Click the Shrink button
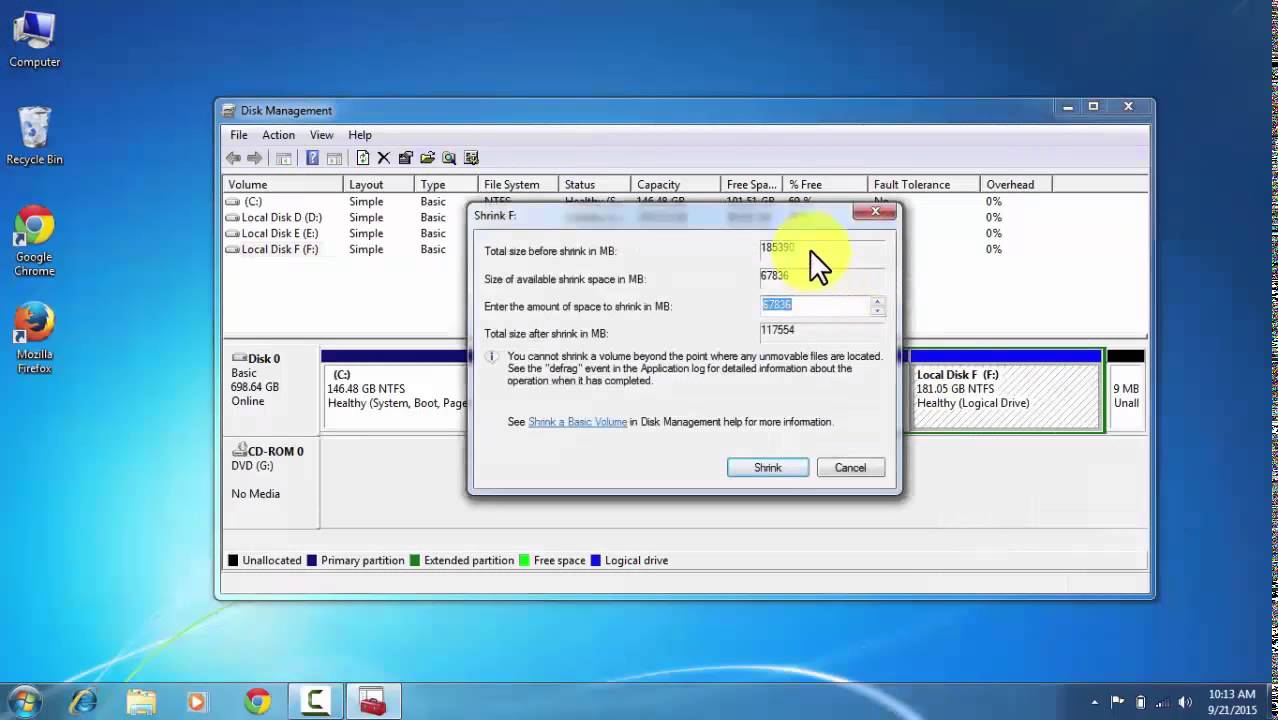 pos(768,467)
